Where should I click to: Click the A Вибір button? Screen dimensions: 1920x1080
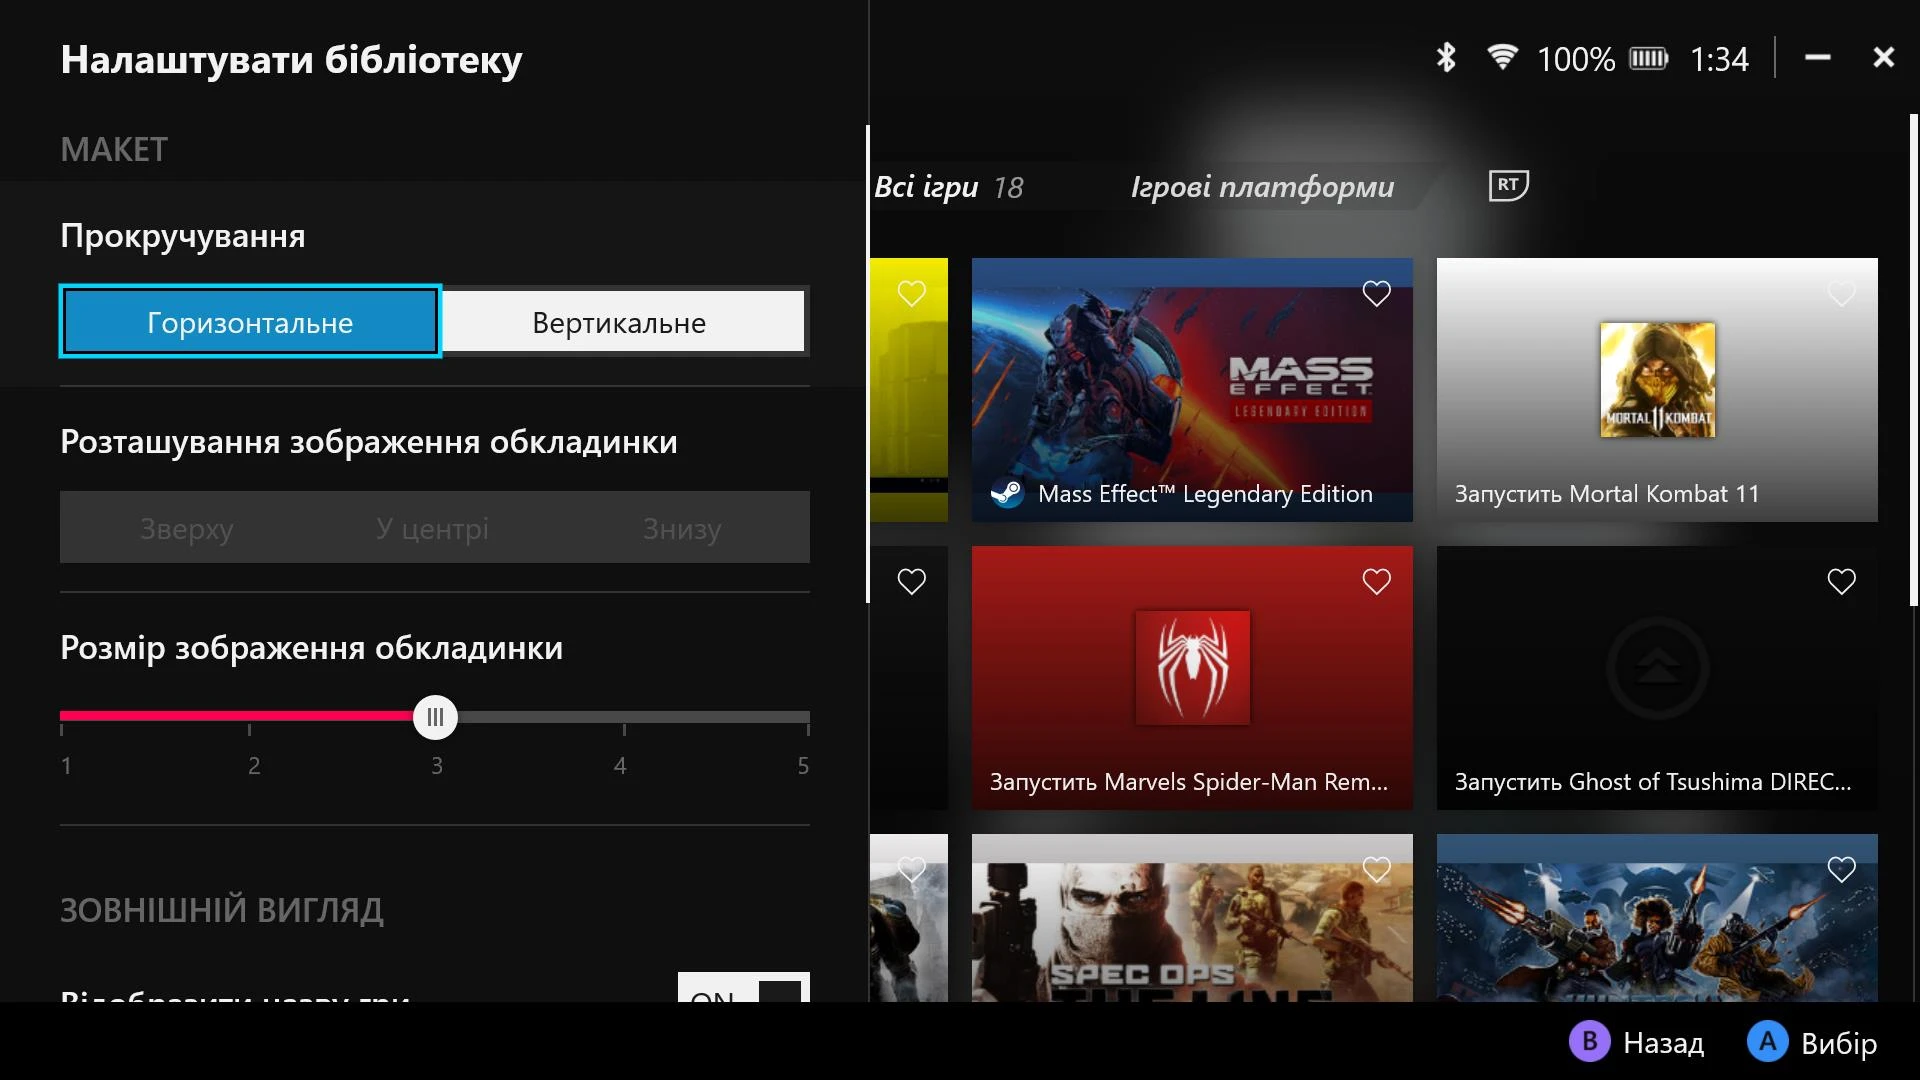[x=1812, y=1042]
